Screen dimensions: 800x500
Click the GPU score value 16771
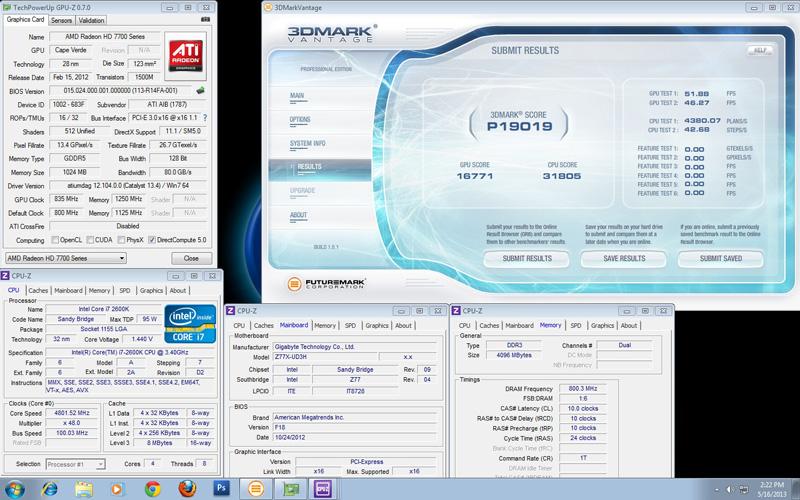475,176
